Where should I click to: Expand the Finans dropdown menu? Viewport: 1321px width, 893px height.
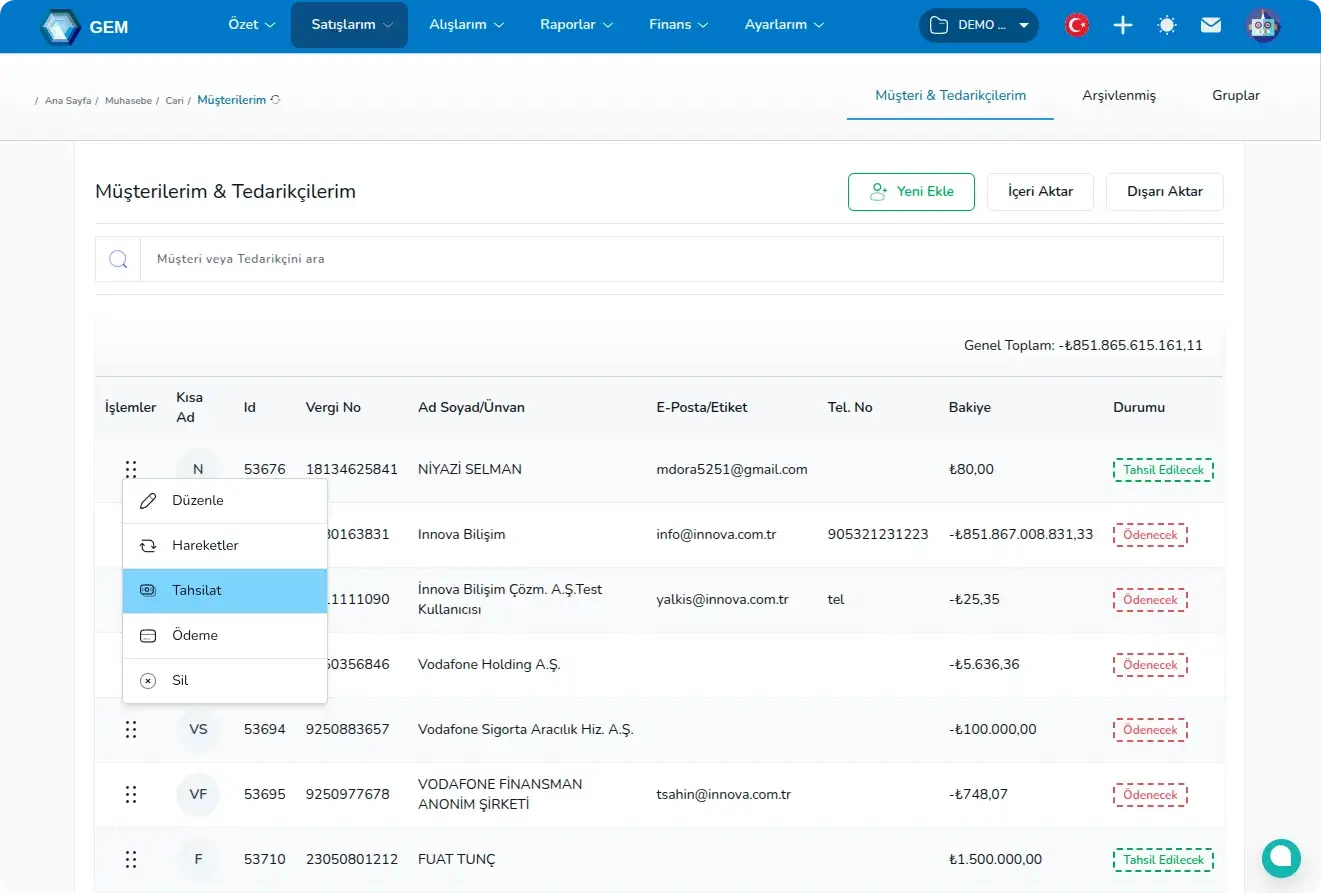679,25
